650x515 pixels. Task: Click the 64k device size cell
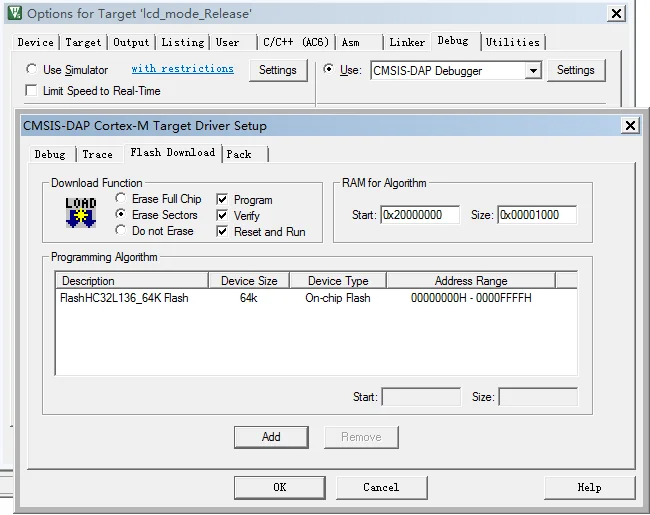(x=248, y=298)
